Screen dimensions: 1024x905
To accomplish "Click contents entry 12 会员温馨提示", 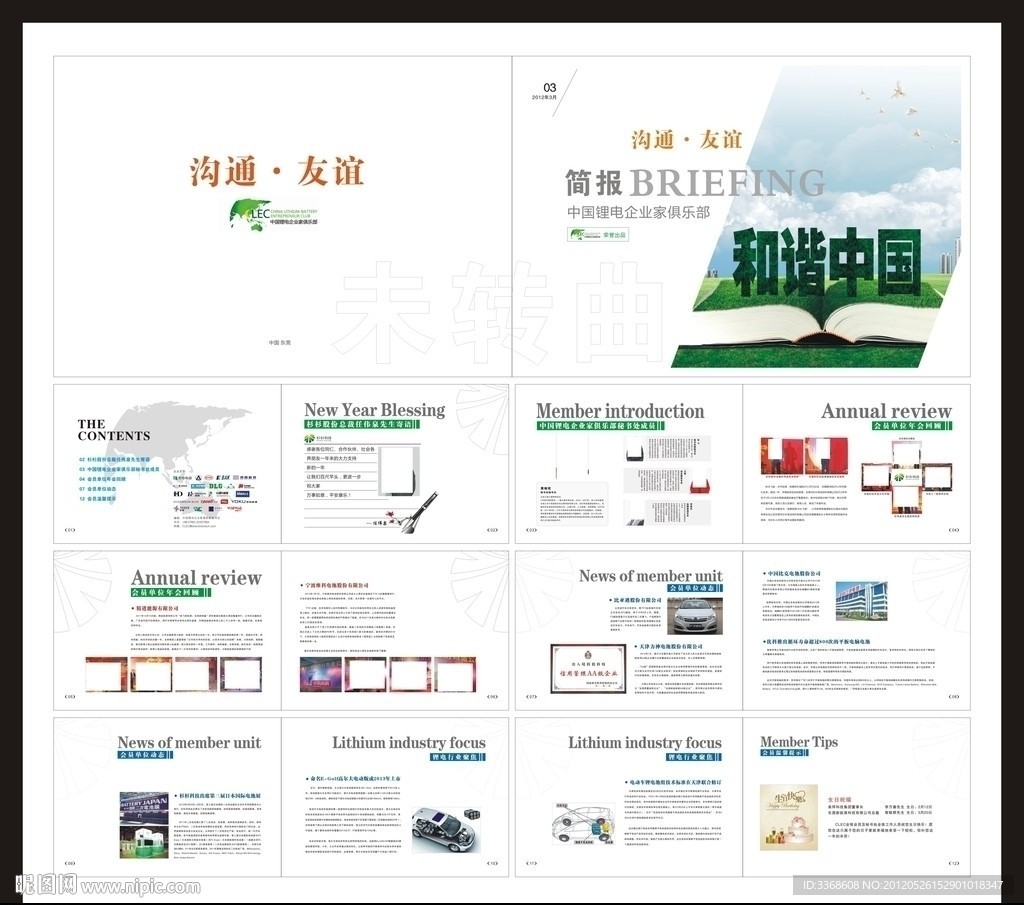I will pos(98,499).
